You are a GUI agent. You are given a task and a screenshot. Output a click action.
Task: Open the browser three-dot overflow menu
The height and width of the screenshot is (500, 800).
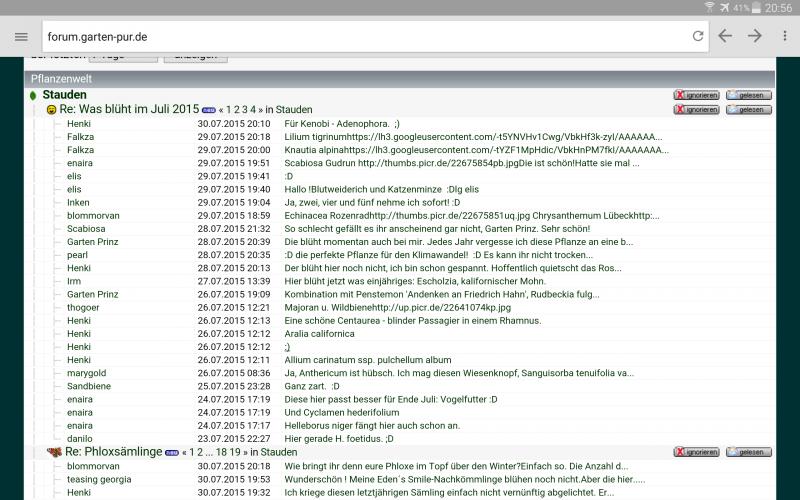pos(785,36)
